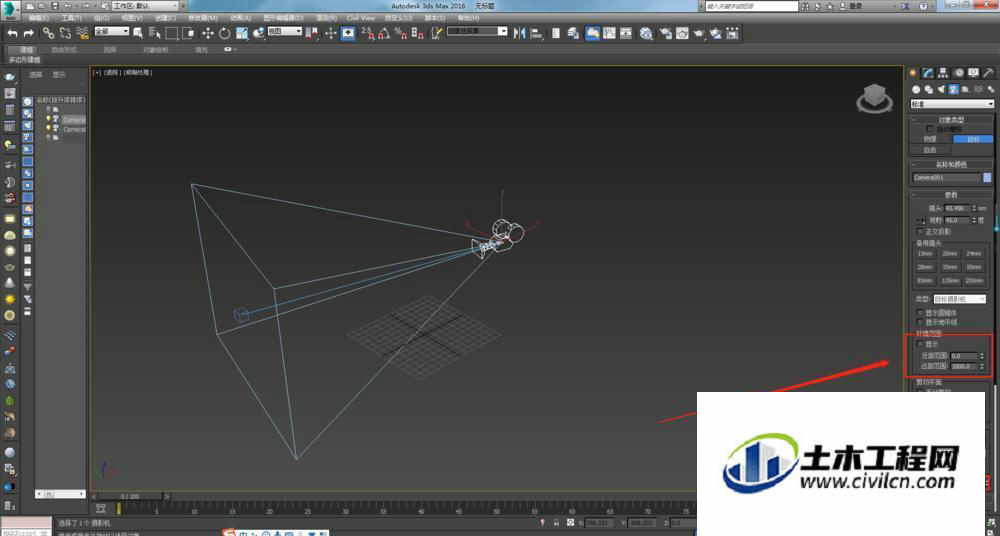Click the Undo arrow in main toolbar
This screenshot has height=536, width=1000.
12,33
